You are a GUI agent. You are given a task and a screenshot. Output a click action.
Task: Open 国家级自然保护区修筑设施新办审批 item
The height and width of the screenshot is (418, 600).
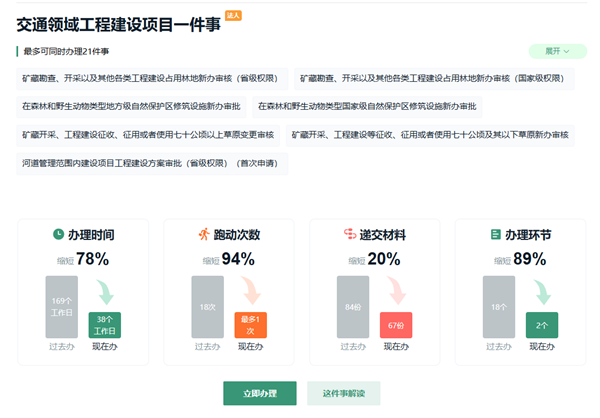click(x=369, y=106)
